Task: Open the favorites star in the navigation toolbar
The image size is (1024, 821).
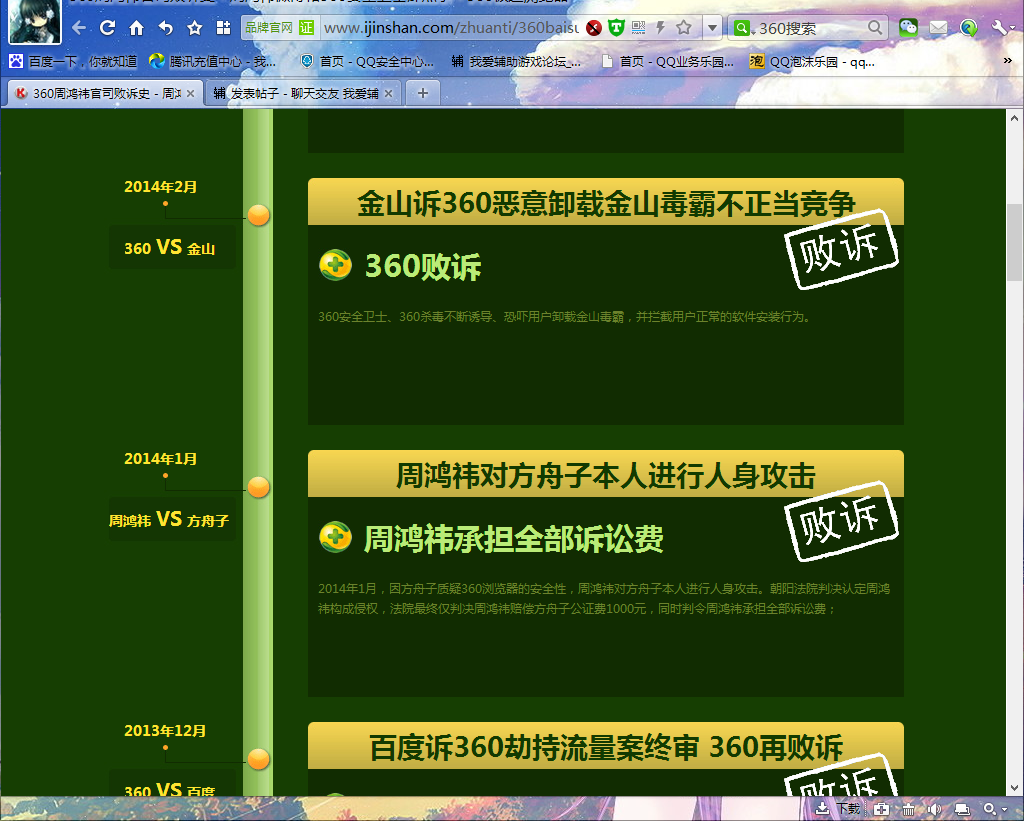Action: tap(195, 28)
